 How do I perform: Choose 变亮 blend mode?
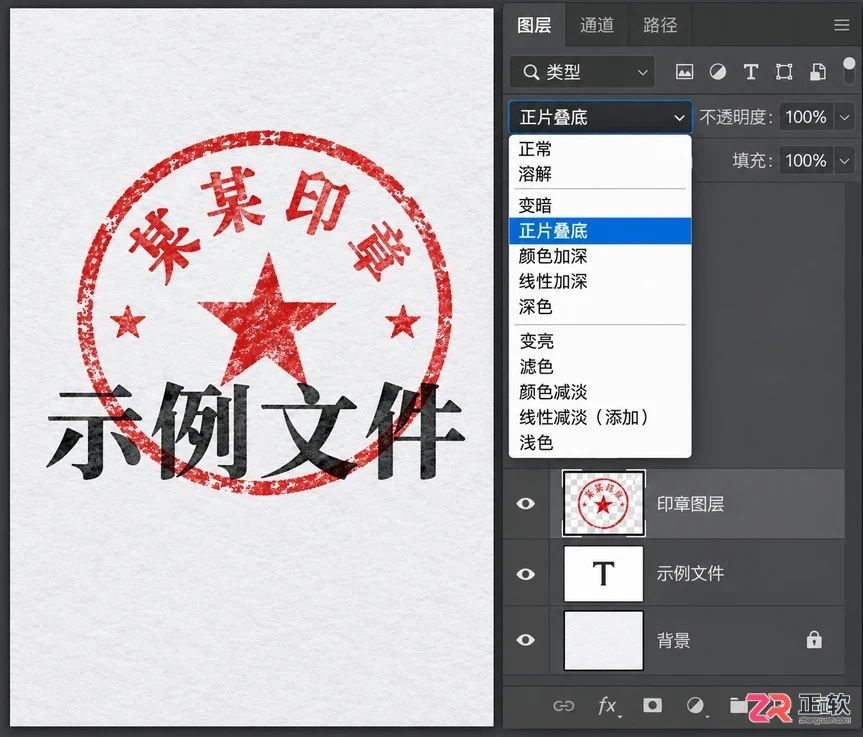[x=600, y=341]
